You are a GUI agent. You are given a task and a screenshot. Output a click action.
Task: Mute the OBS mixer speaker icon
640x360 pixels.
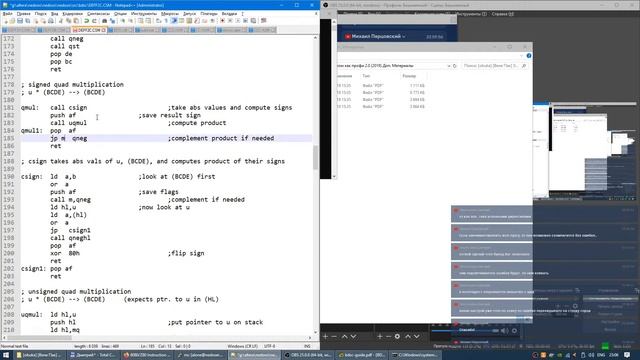pyautogui.click(x=504, y=331)
